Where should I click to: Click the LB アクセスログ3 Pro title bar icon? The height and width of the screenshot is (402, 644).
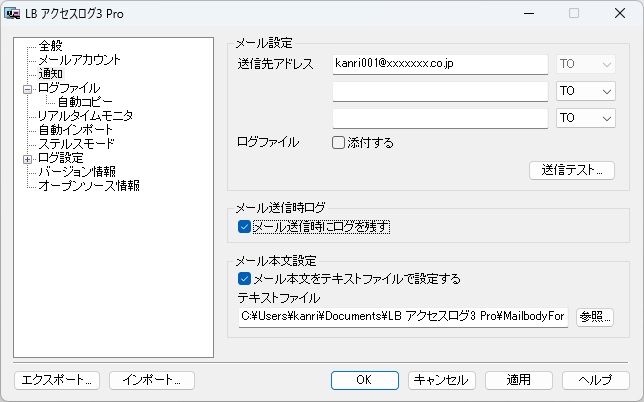tap(12, 14)
